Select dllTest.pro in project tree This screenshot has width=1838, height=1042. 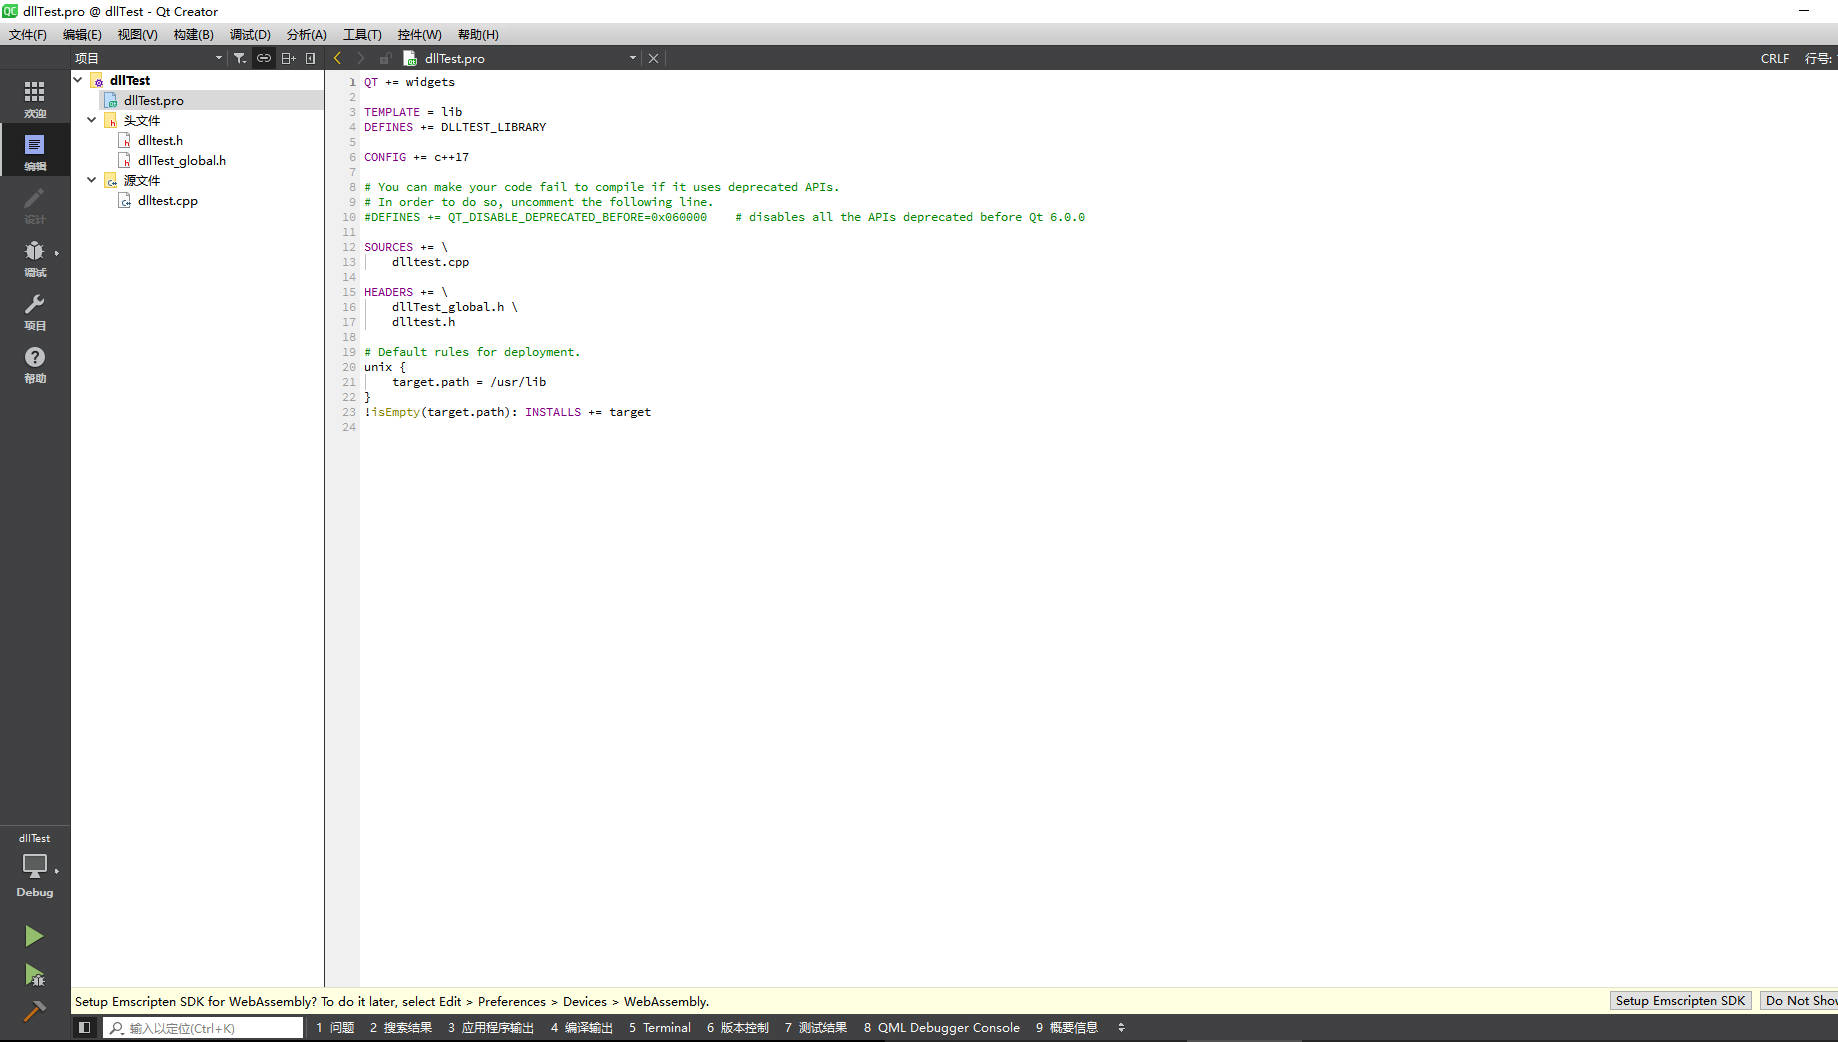(153, 100)
